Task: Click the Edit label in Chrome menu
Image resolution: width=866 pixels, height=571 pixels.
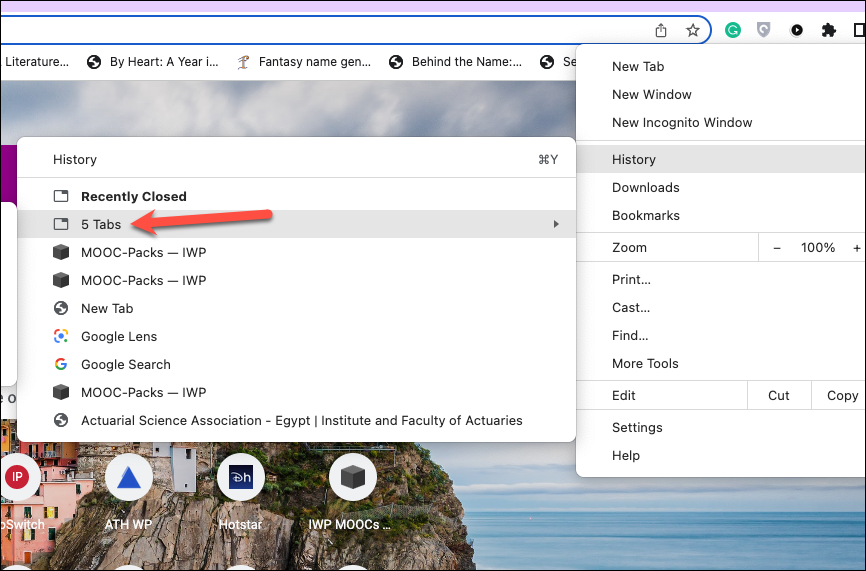Action: click(x=624, y=395)
